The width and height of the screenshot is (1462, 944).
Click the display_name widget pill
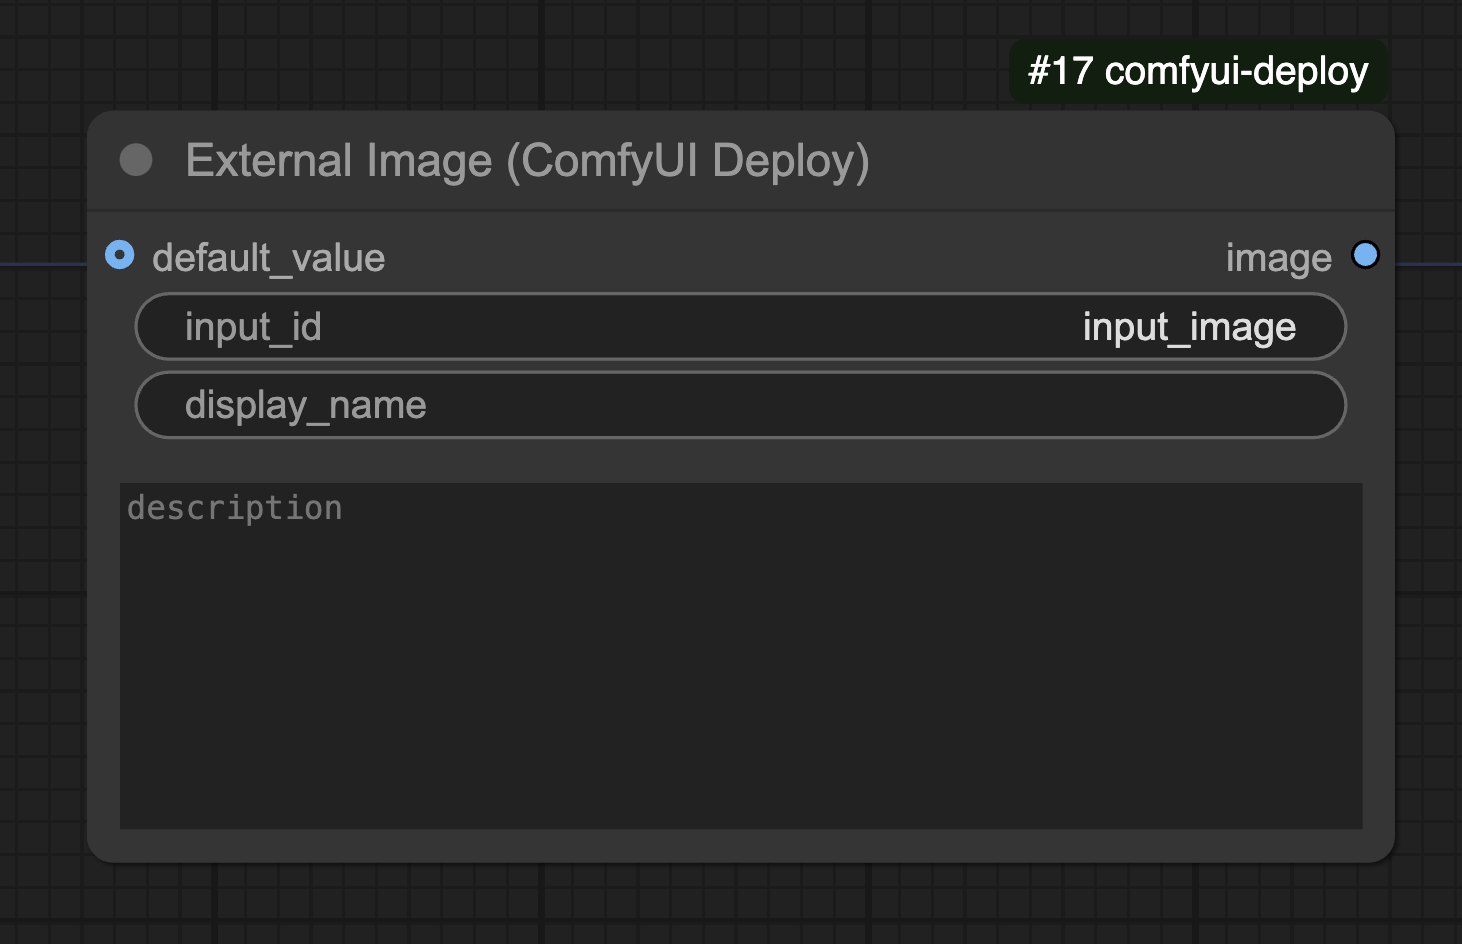[740, 404]
